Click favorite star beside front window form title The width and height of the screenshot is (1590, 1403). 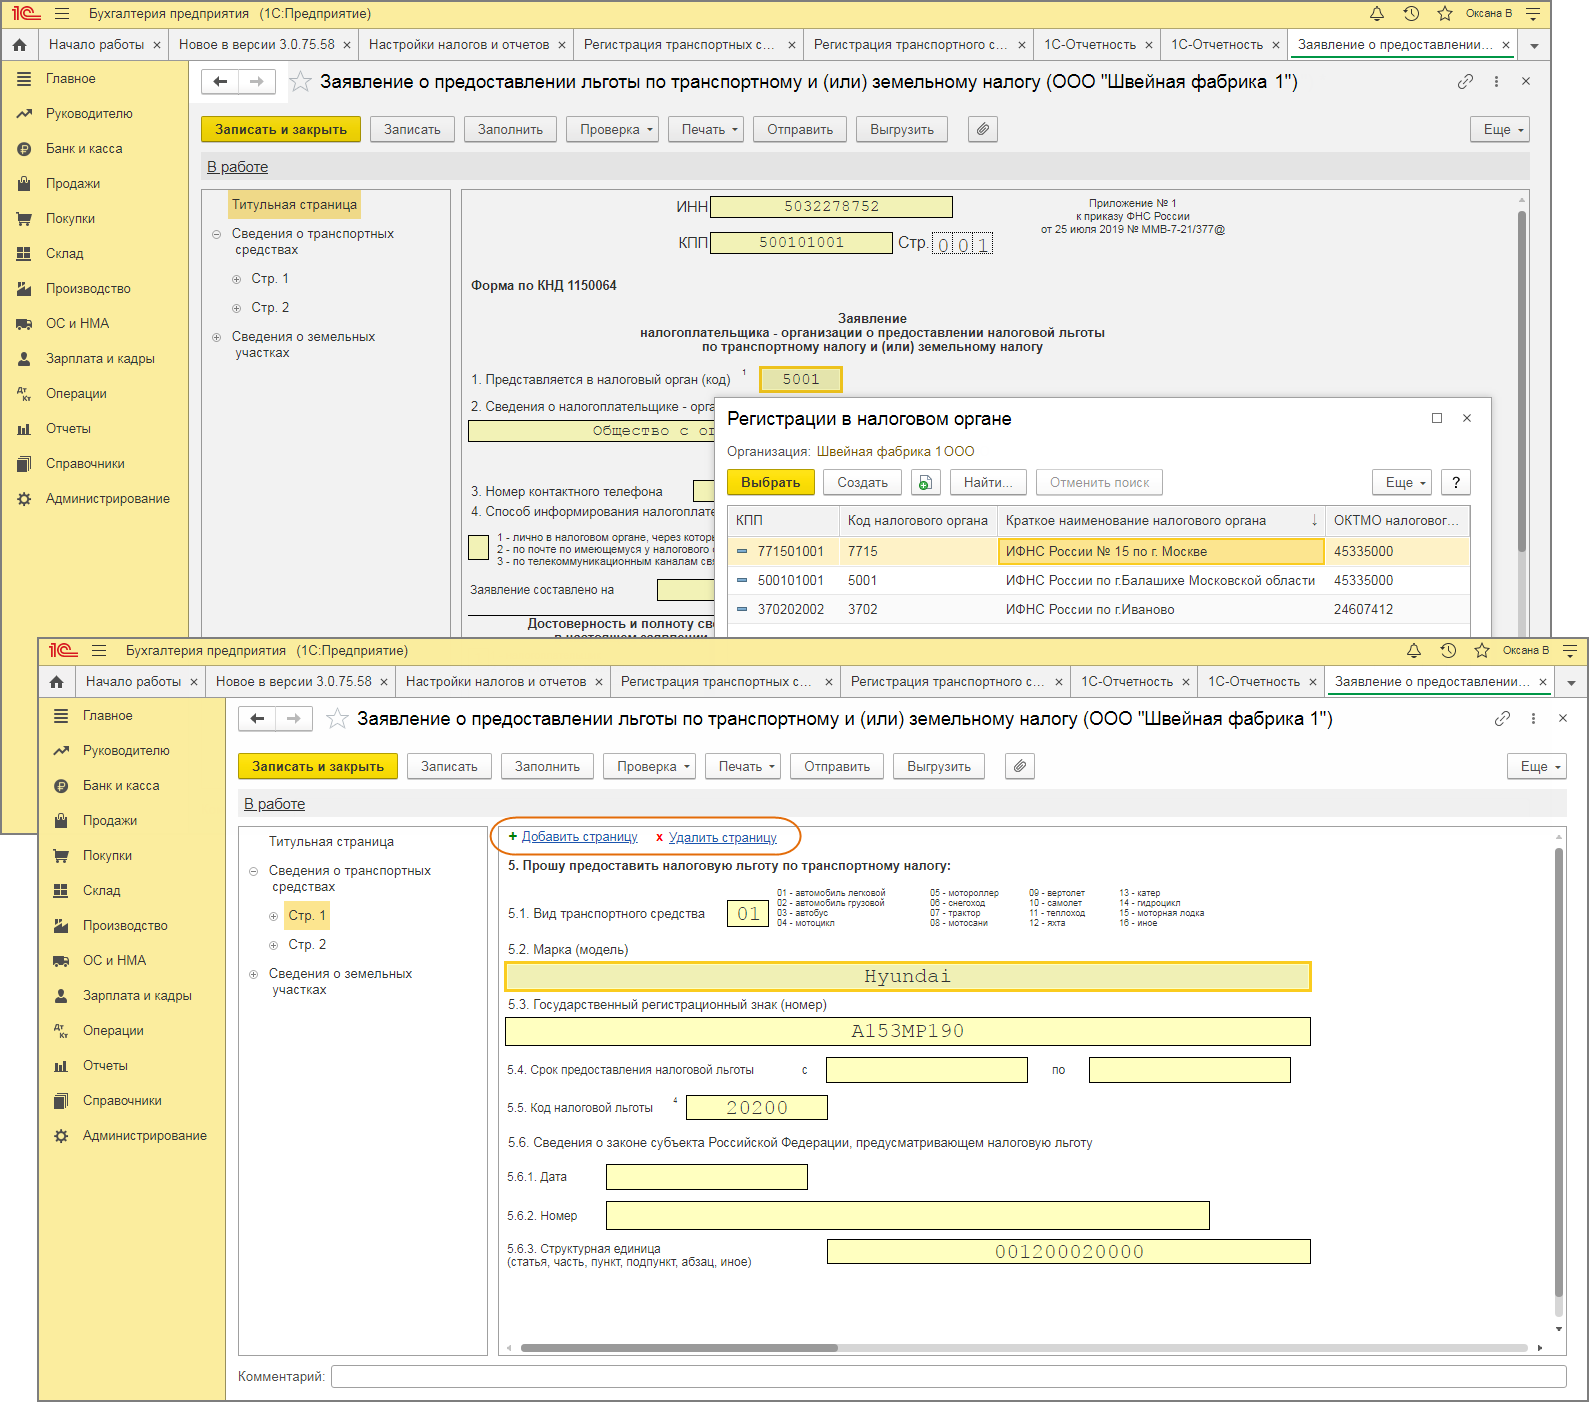click(x=338, y=719)
